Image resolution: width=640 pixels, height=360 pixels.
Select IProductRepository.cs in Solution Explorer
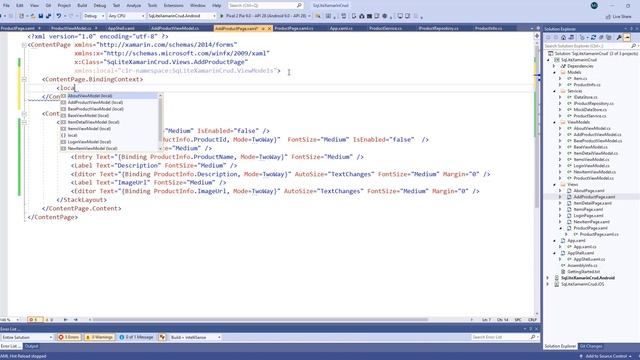(593, 104)
